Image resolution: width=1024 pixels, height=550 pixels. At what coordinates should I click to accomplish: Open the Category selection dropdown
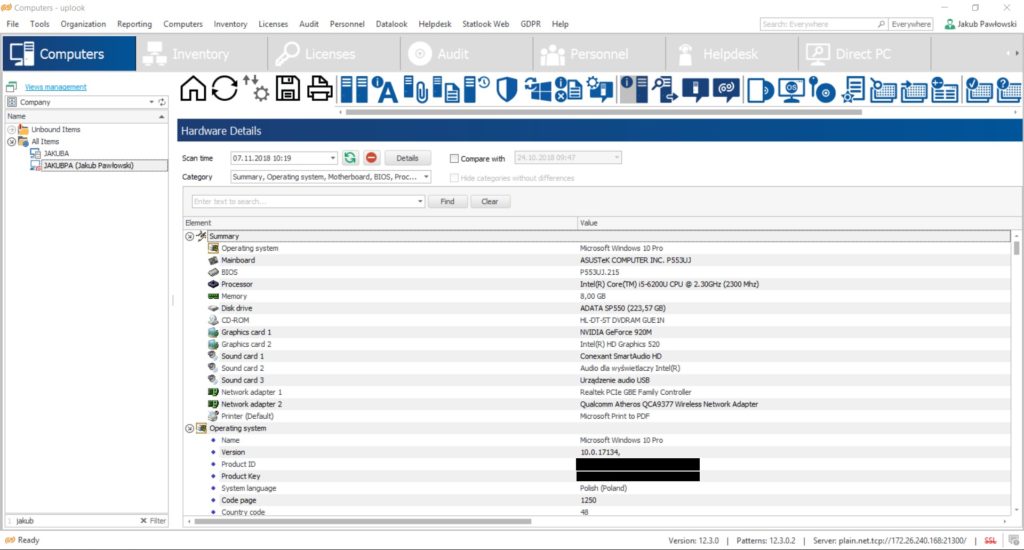pyautogui.click(x=426, y=177)
